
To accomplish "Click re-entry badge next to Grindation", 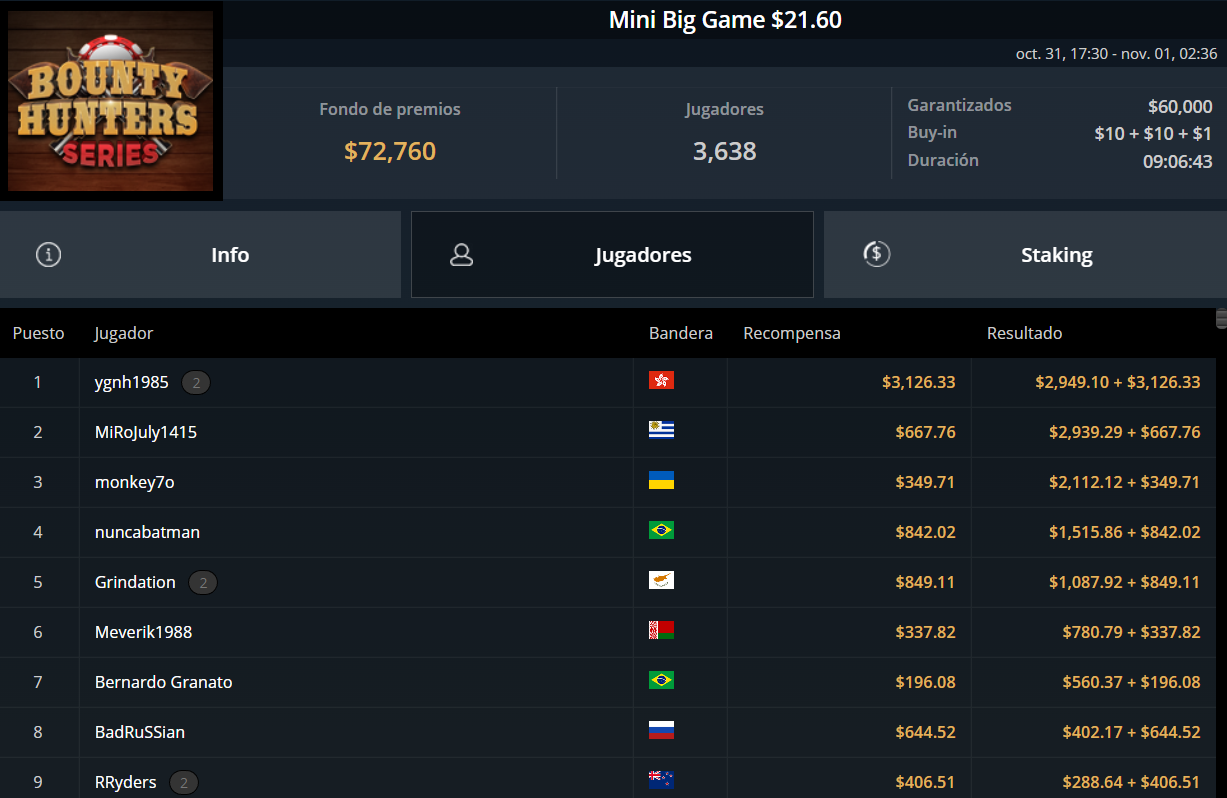I will pyautogui.click(x=203, y=582).
